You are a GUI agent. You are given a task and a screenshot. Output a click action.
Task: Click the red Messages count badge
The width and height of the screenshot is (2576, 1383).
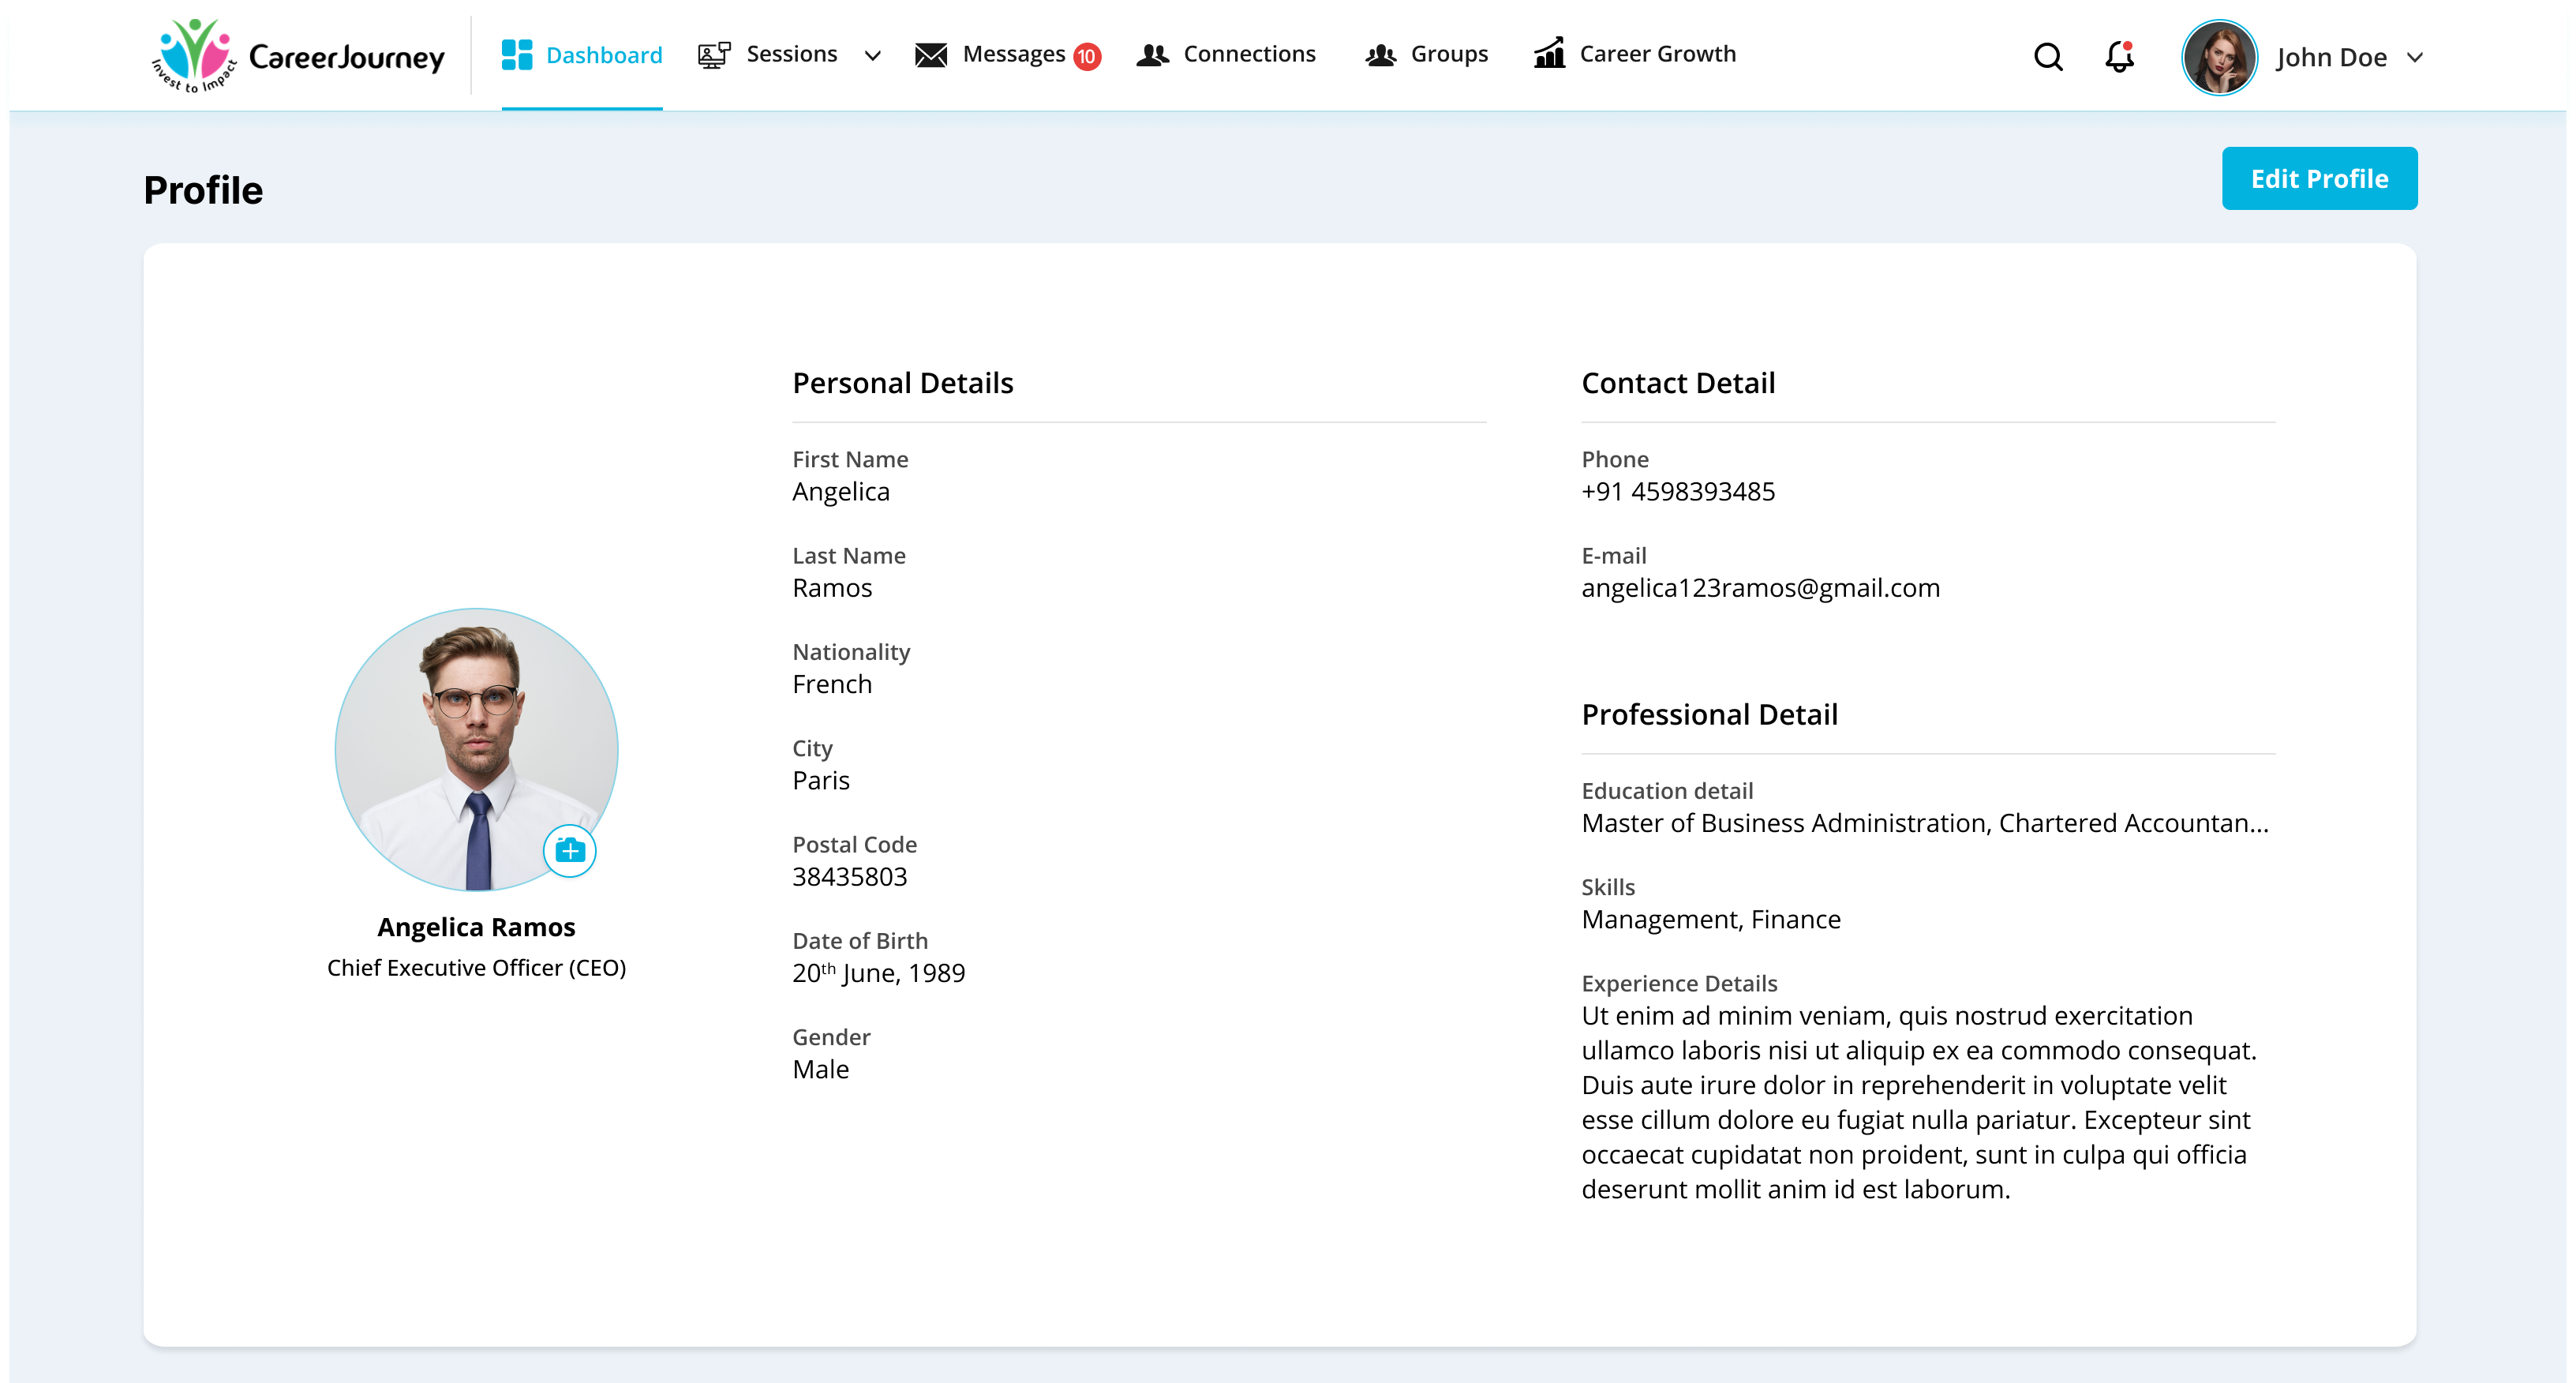(x=1087, y=57)
